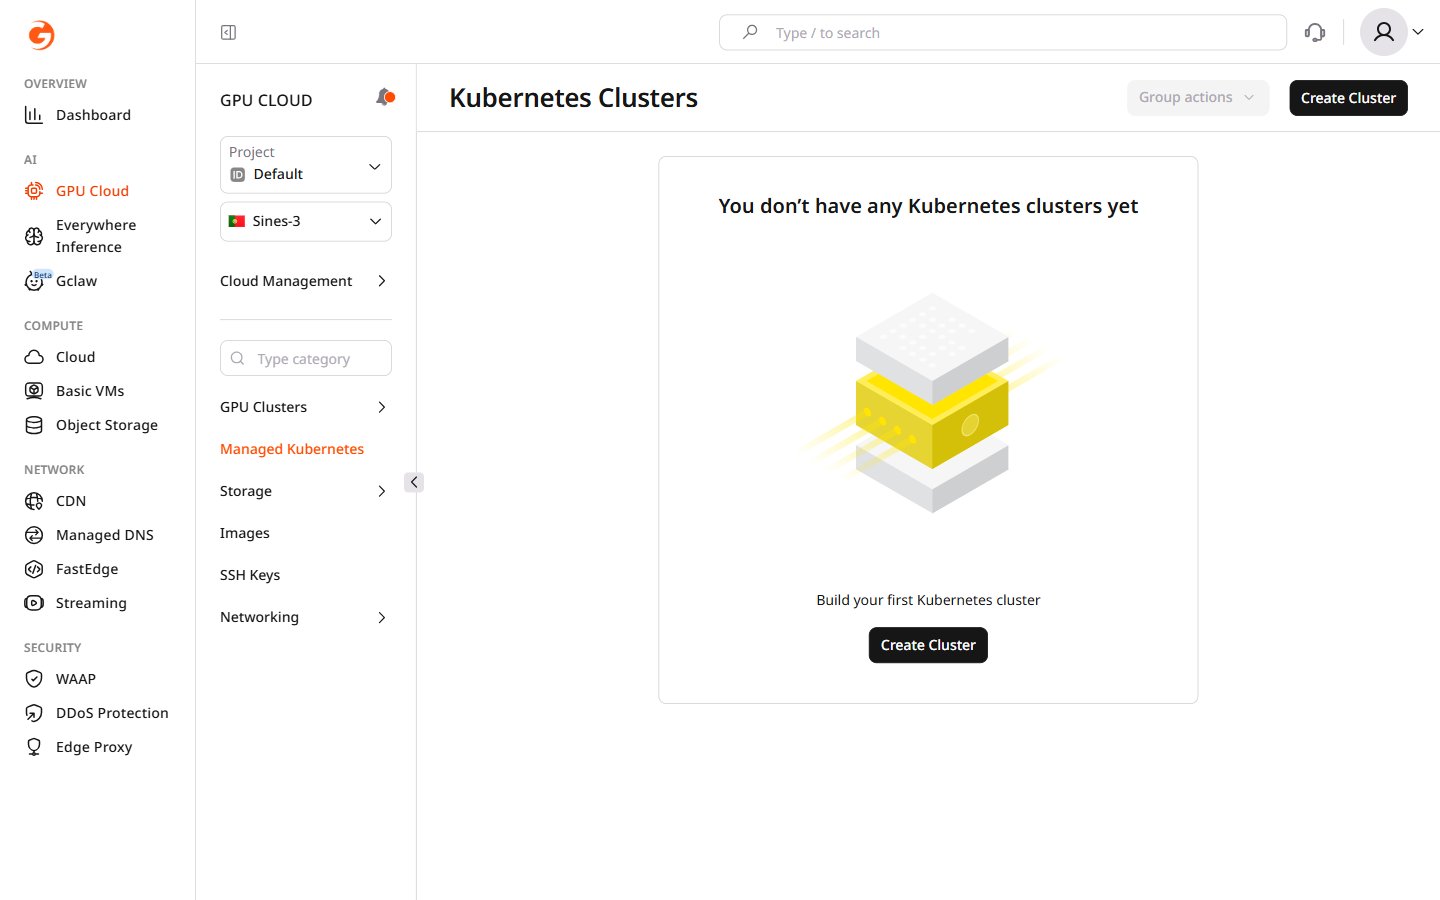Screen dimensions: 1440x900
Task: Open Object Storage link
Action: tap(107, 425)
